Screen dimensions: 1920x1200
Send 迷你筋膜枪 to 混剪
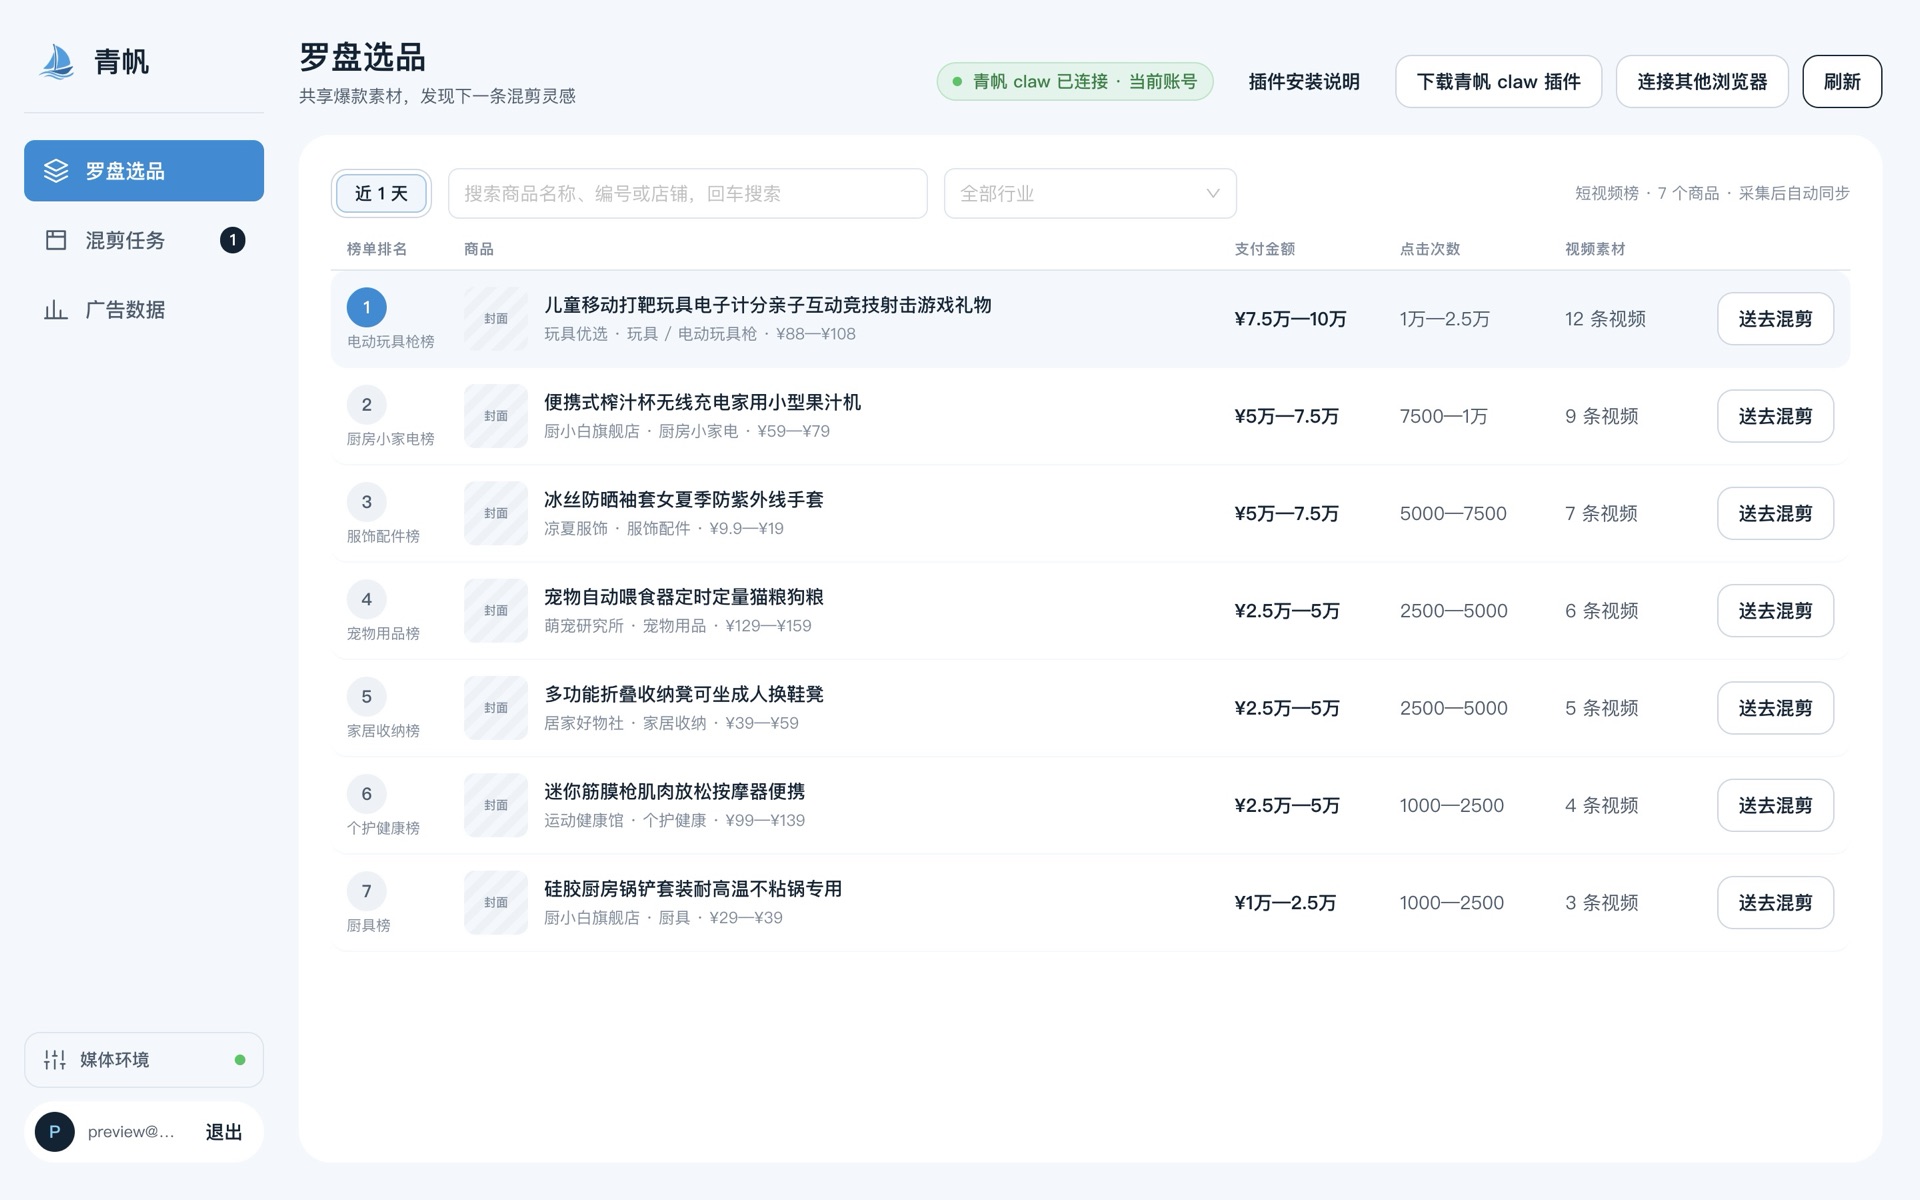click(x=1775, y=805)
